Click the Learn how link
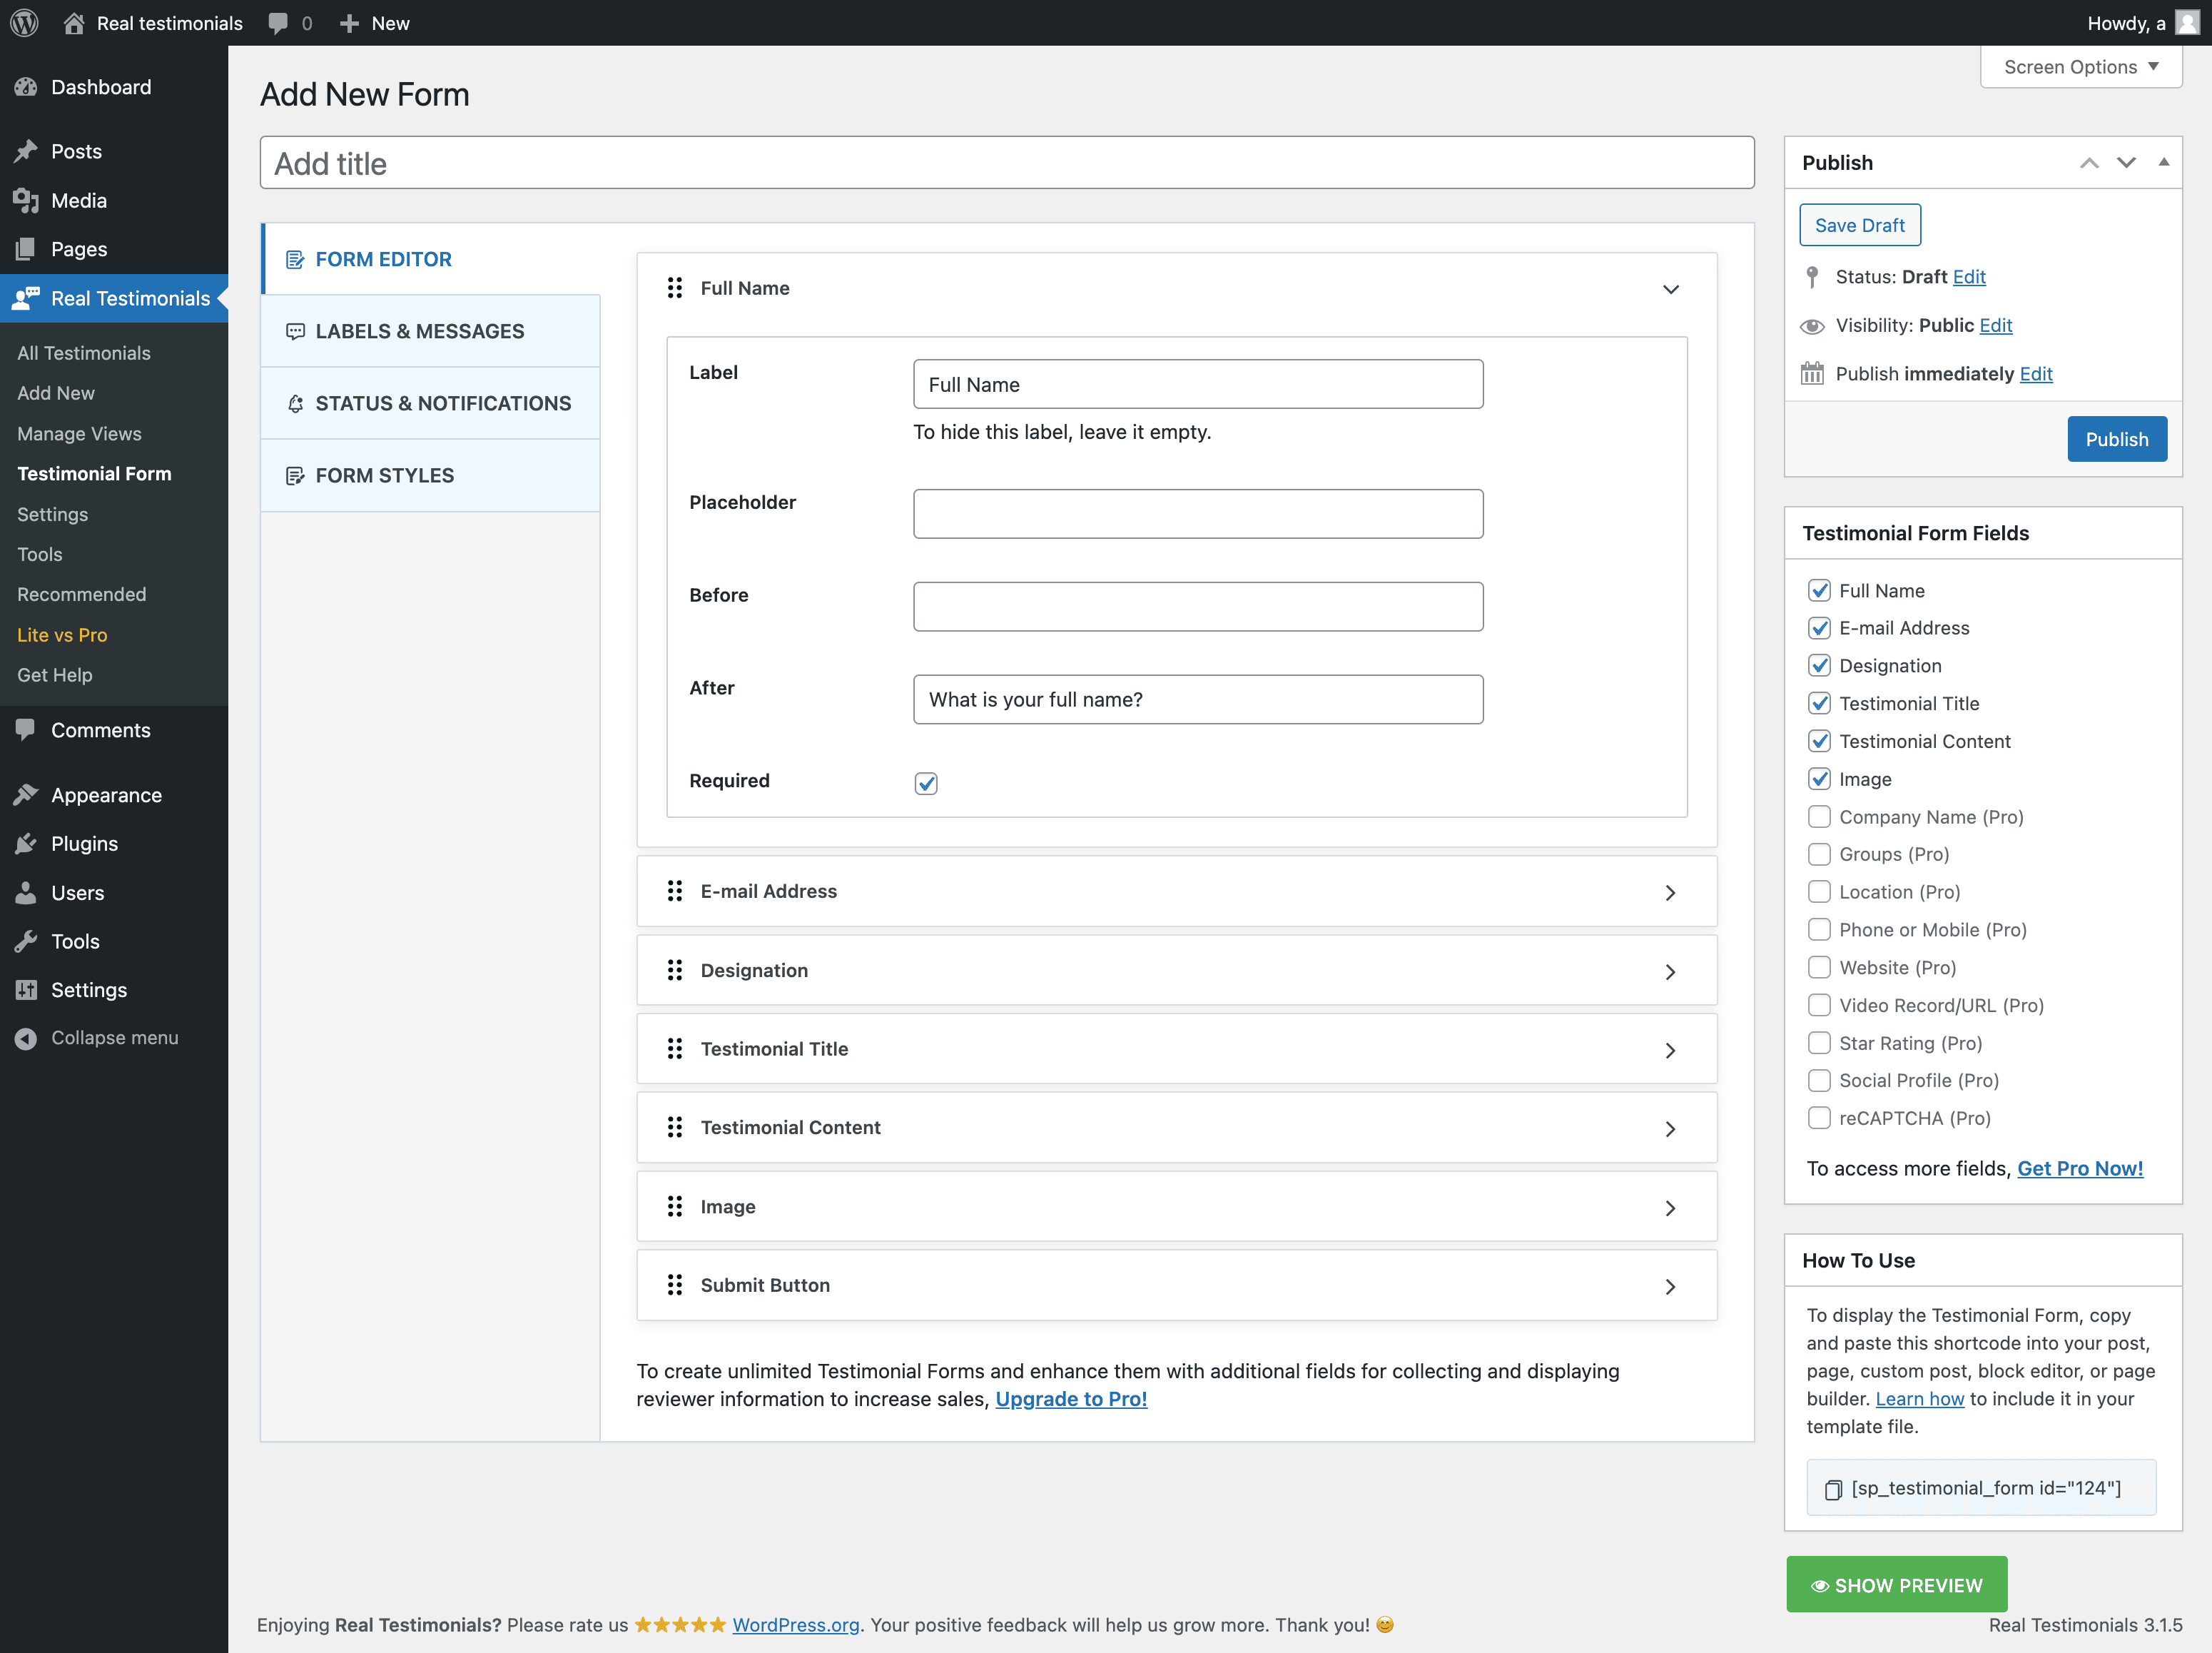2212x1653 pixels. click(1919, 1399)
